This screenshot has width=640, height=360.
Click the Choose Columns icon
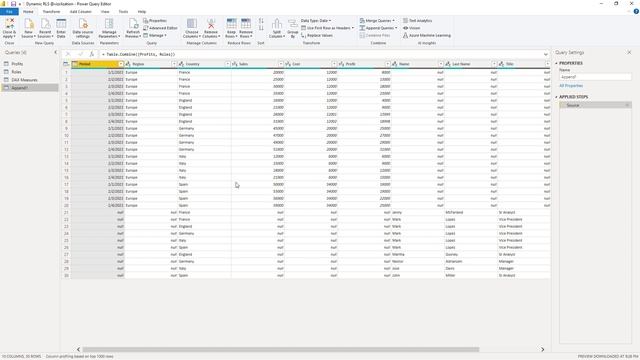click(x=191, y=24)
